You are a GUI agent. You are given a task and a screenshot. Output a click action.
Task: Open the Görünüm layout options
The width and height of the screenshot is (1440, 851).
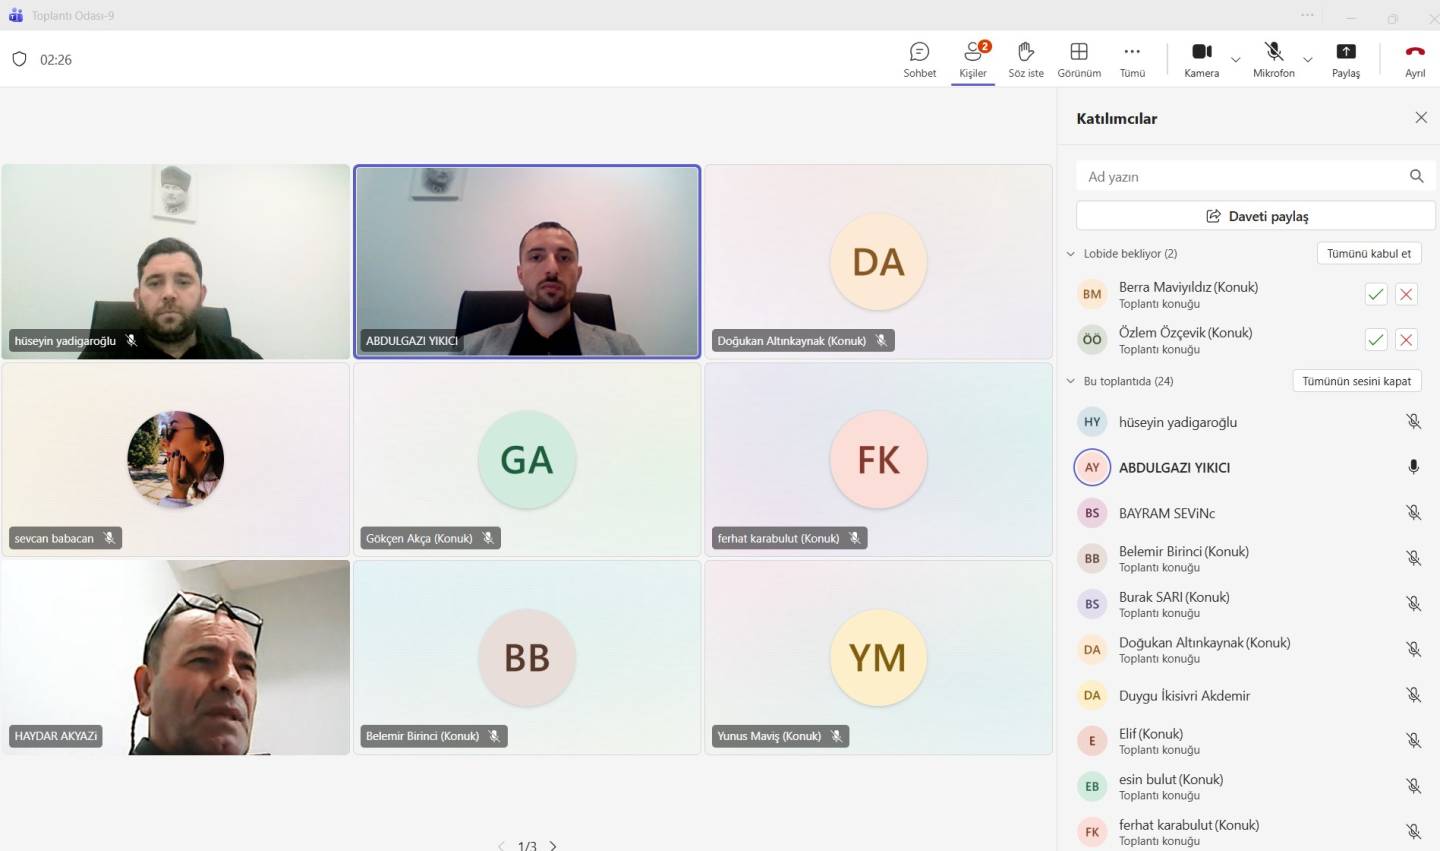1079,59
